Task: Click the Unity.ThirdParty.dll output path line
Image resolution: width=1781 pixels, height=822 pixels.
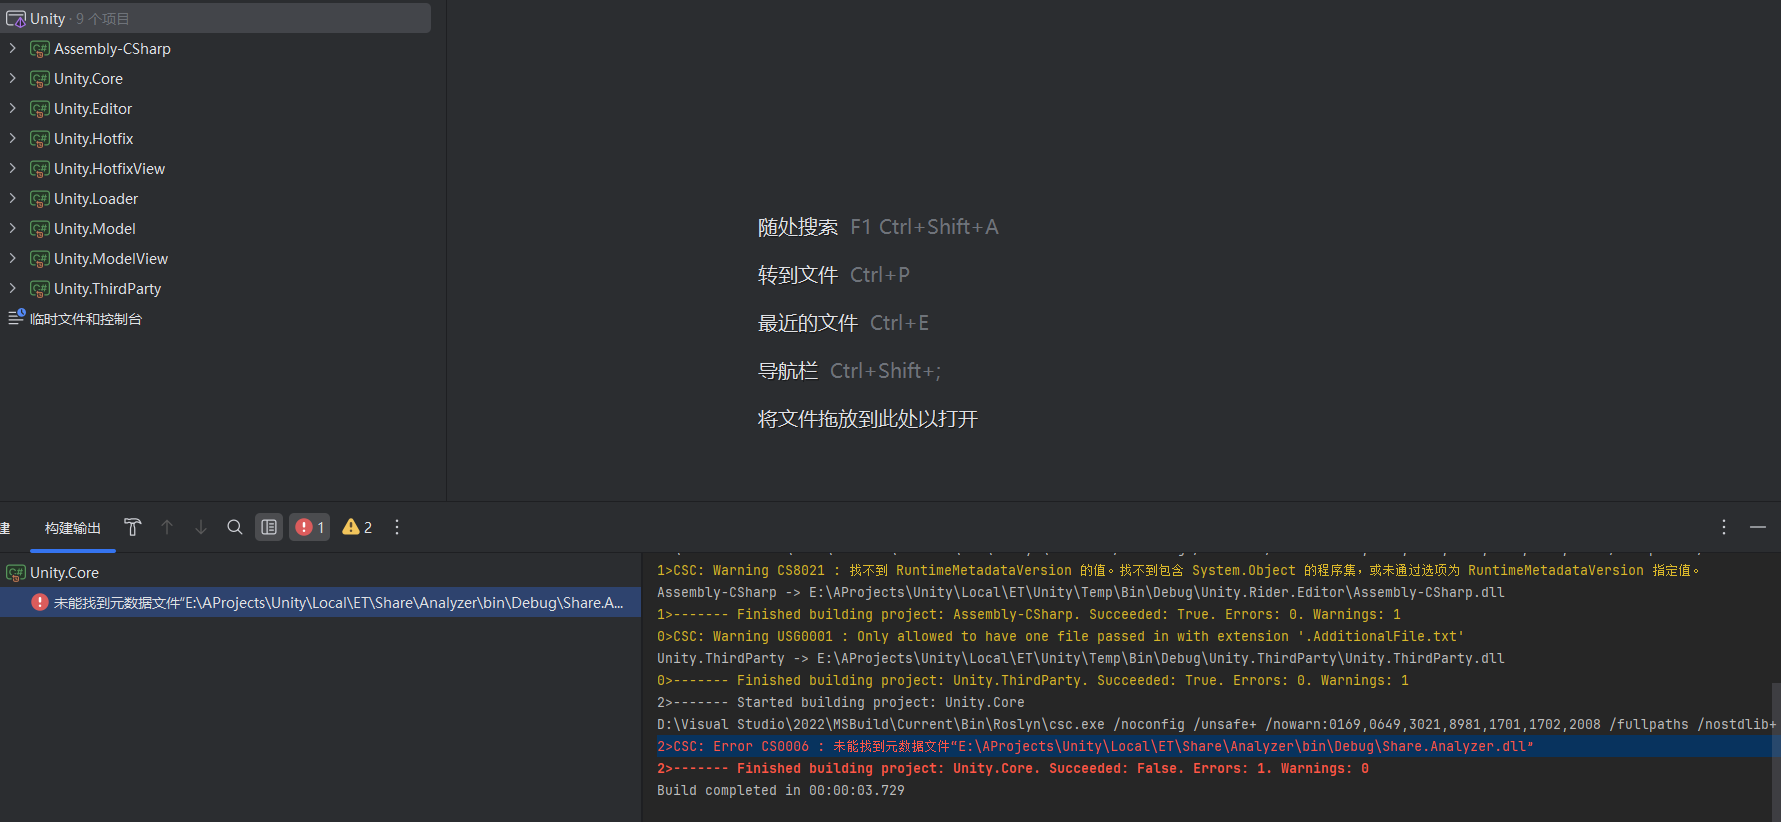Action: point(1081,659)
